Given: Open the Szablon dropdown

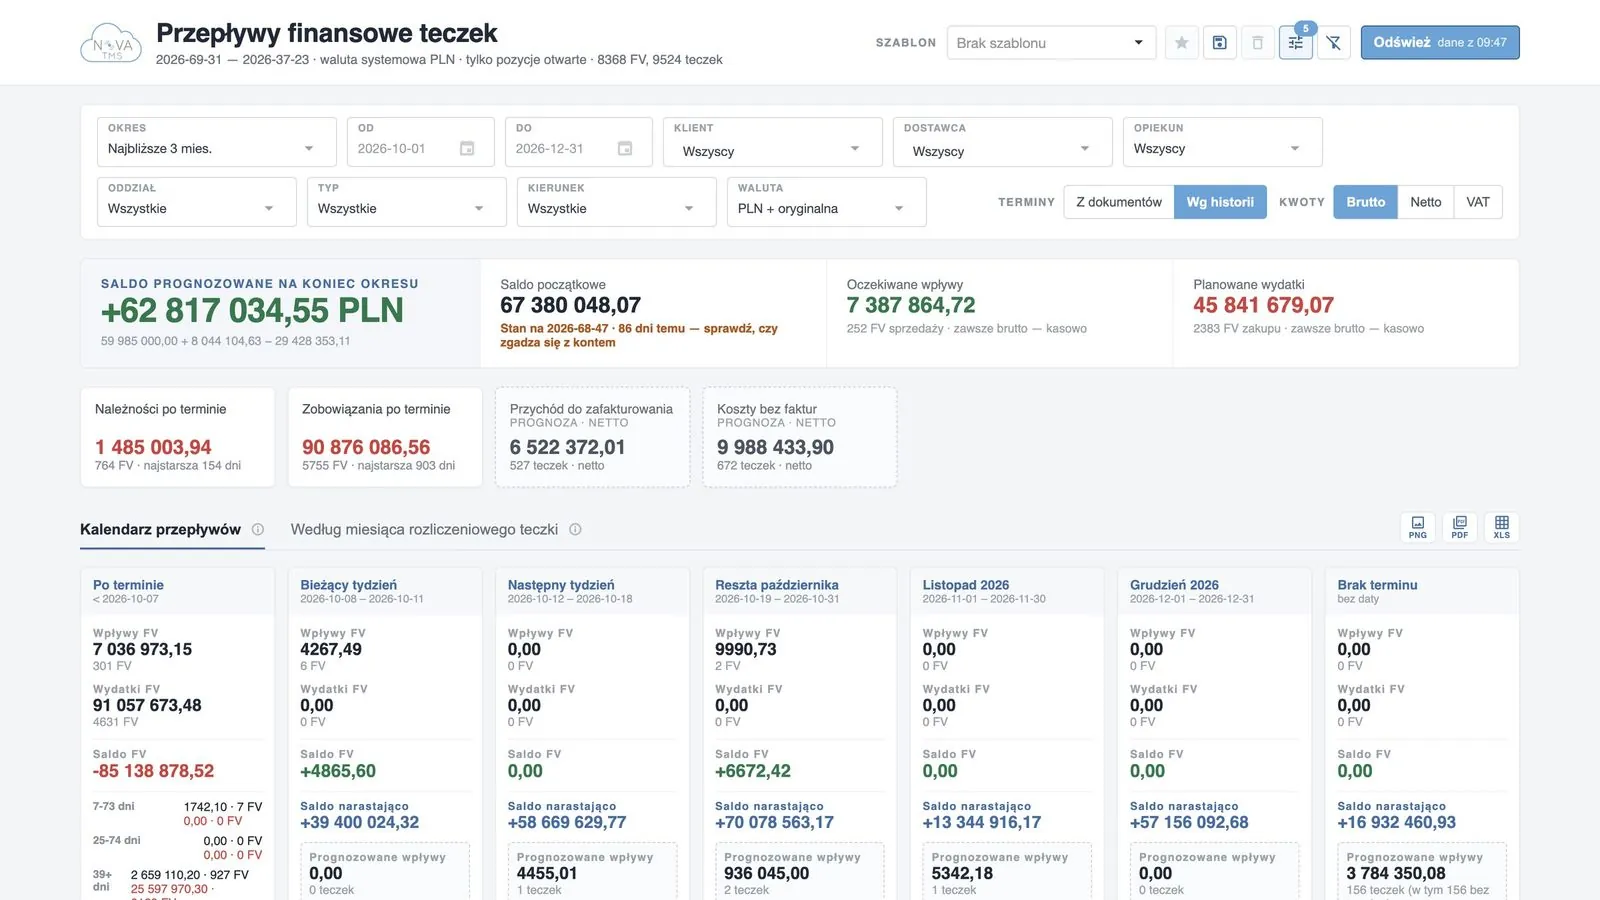Looking at the screenshot, I should coord(1051,43).
